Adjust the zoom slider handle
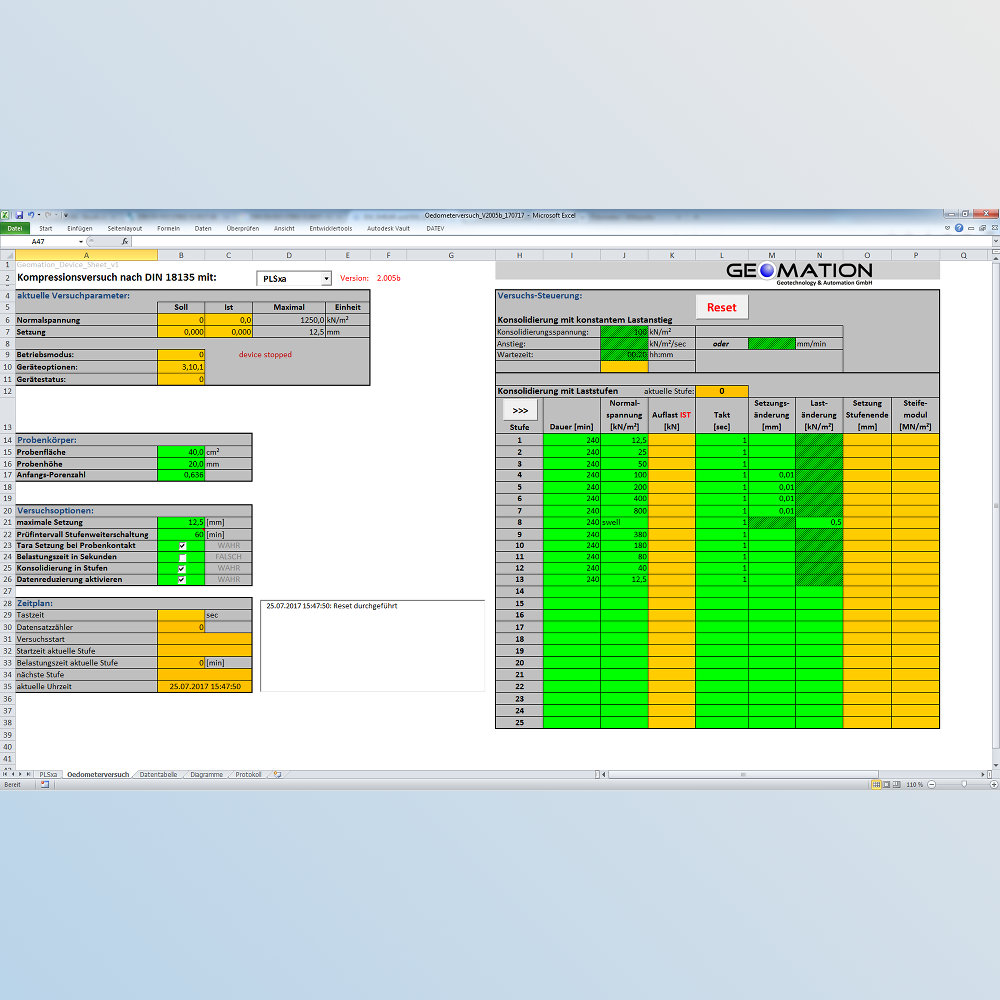The width and height of the screenshot is (1000, 1000). coord(964,784)
